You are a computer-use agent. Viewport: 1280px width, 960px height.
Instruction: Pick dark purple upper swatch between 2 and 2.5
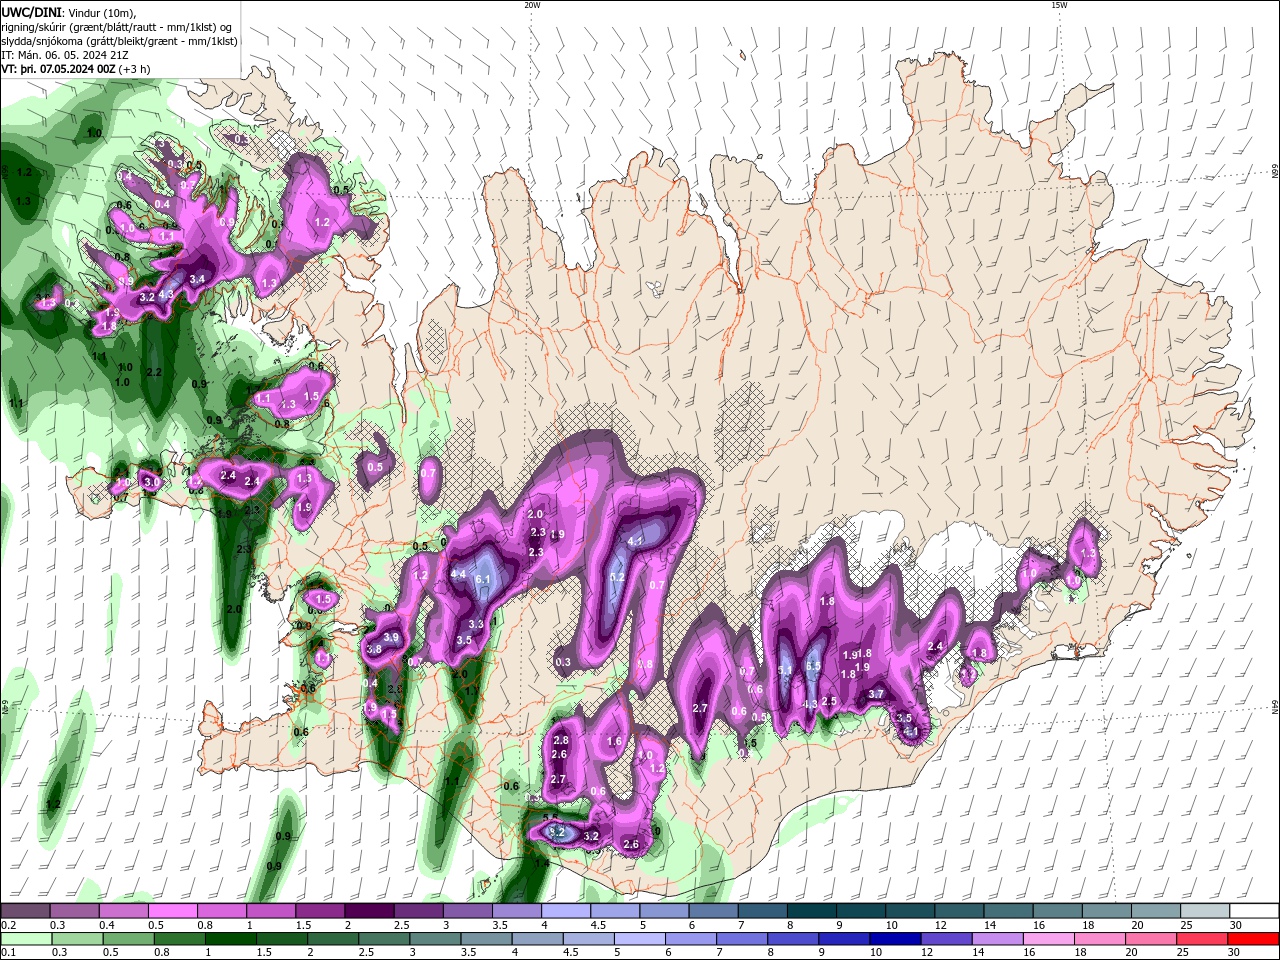point(369,911)
